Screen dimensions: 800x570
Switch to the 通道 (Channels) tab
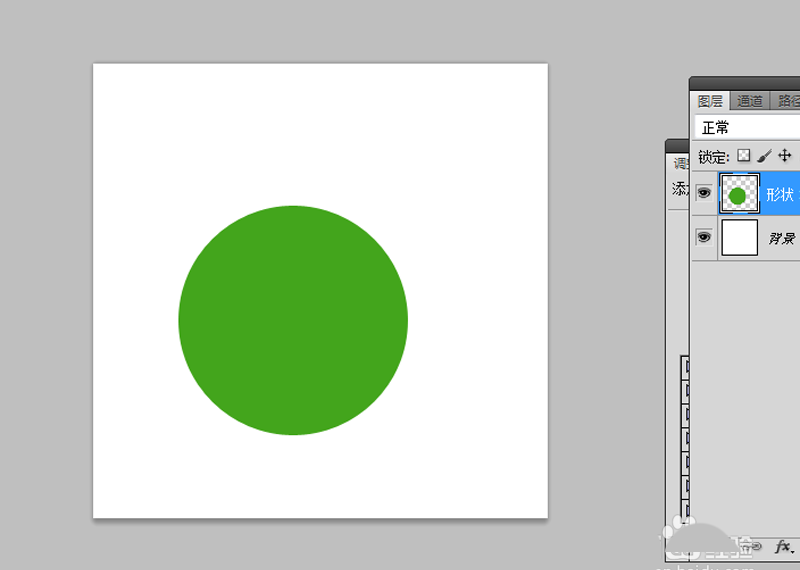coord(750,101)
